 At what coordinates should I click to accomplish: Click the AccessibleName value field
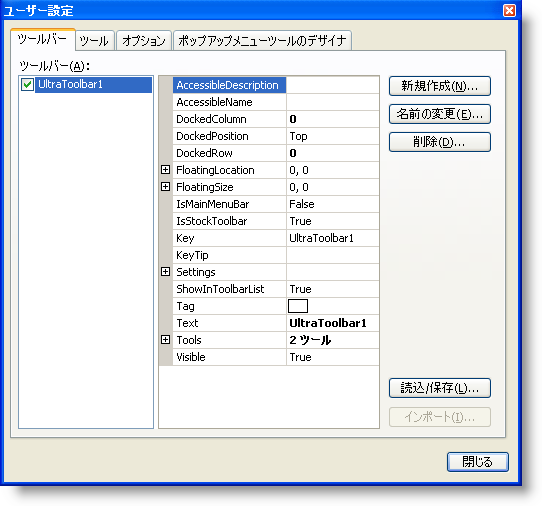(x=333, y=102)
